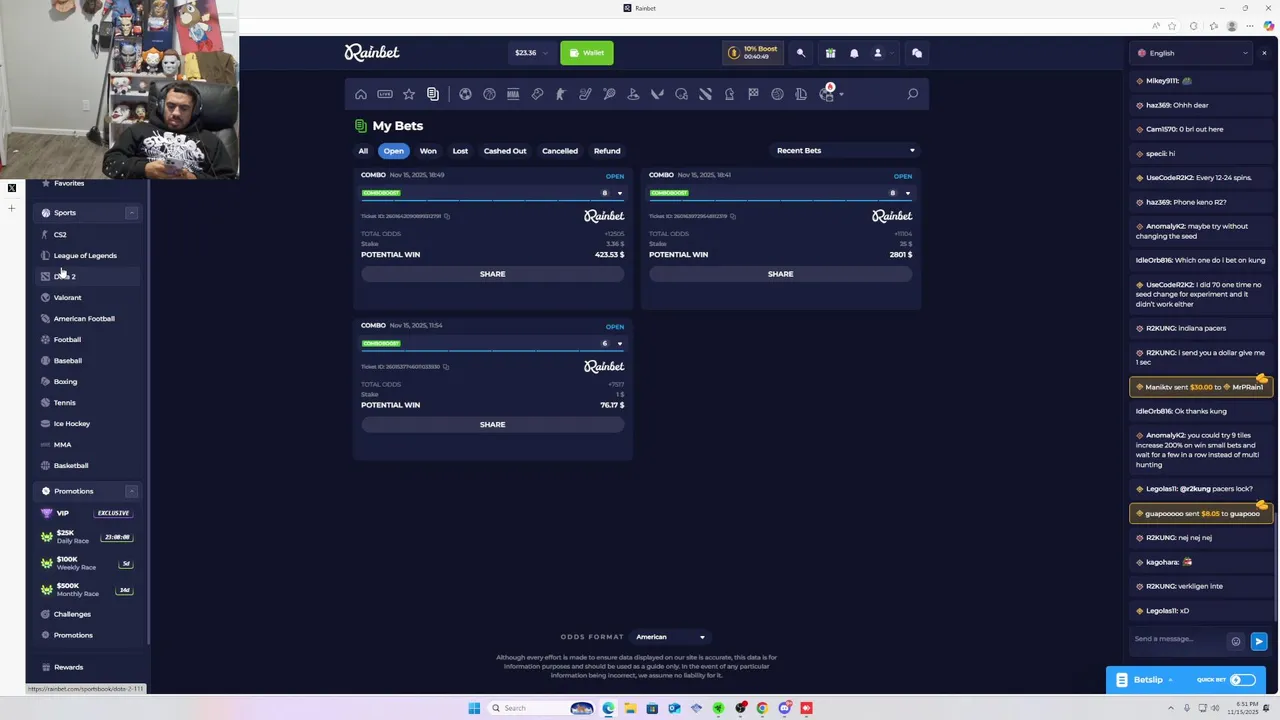Switch to Cancelled bets filter
Image resolution: width=1280 pixels, height=720 pixels.
pyautogui.click(x=560, y=151)
